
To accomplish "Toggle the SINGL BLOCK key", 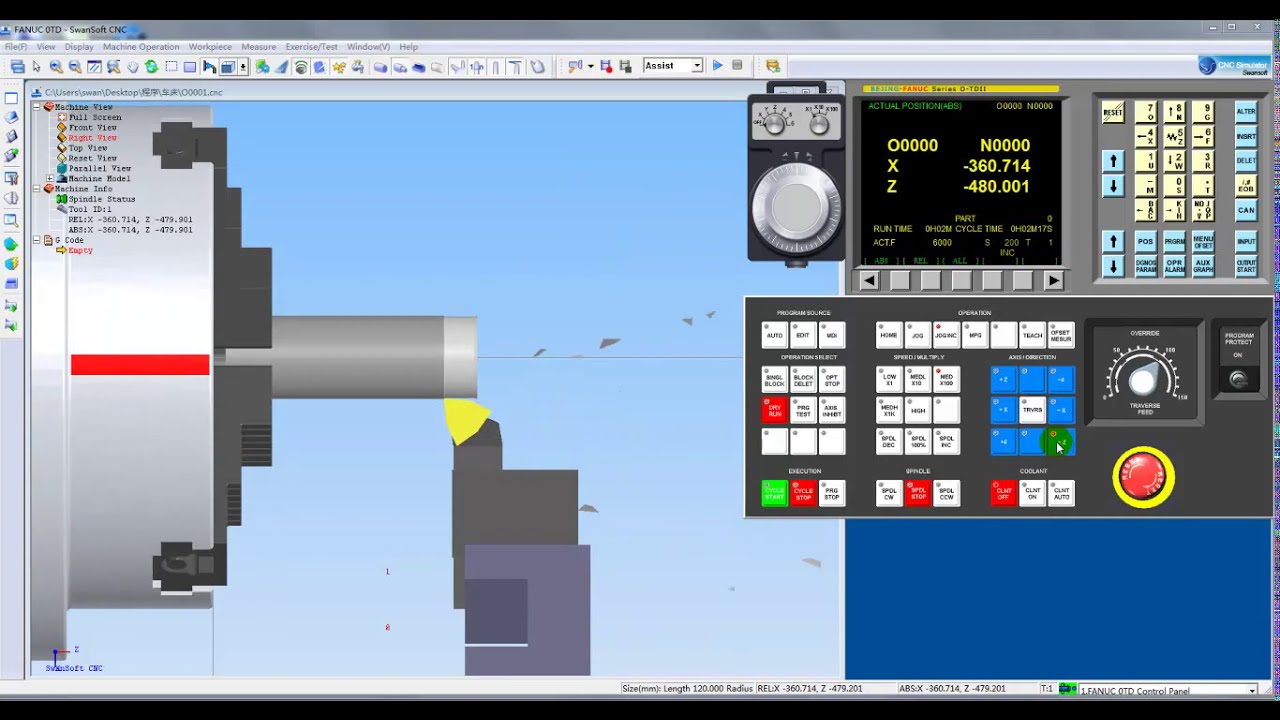I will (774, 380).
